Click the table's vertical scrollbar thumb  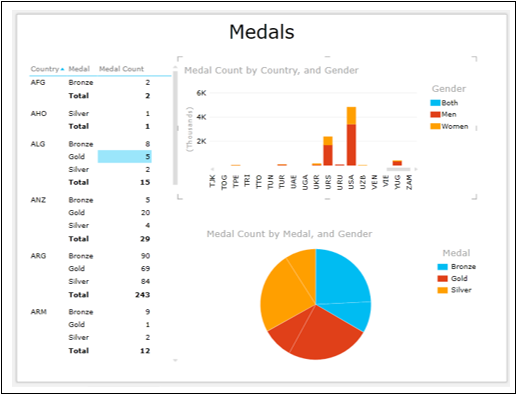[175, 128]
